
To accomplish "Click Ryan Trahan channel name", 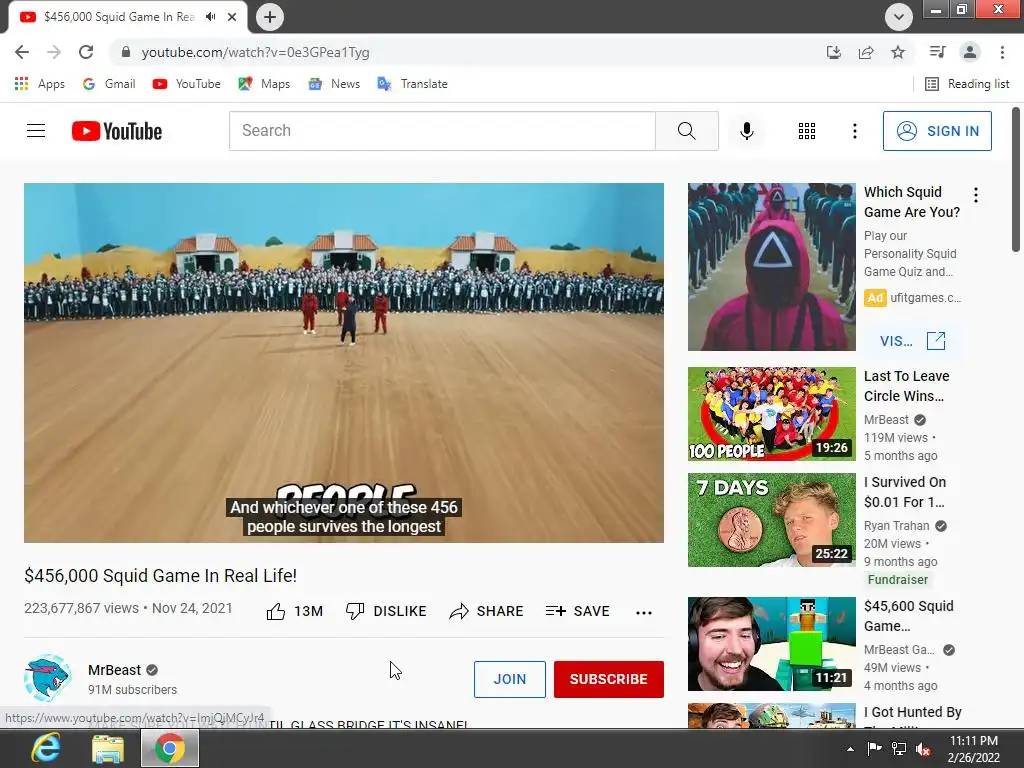I will pos(897,526).
